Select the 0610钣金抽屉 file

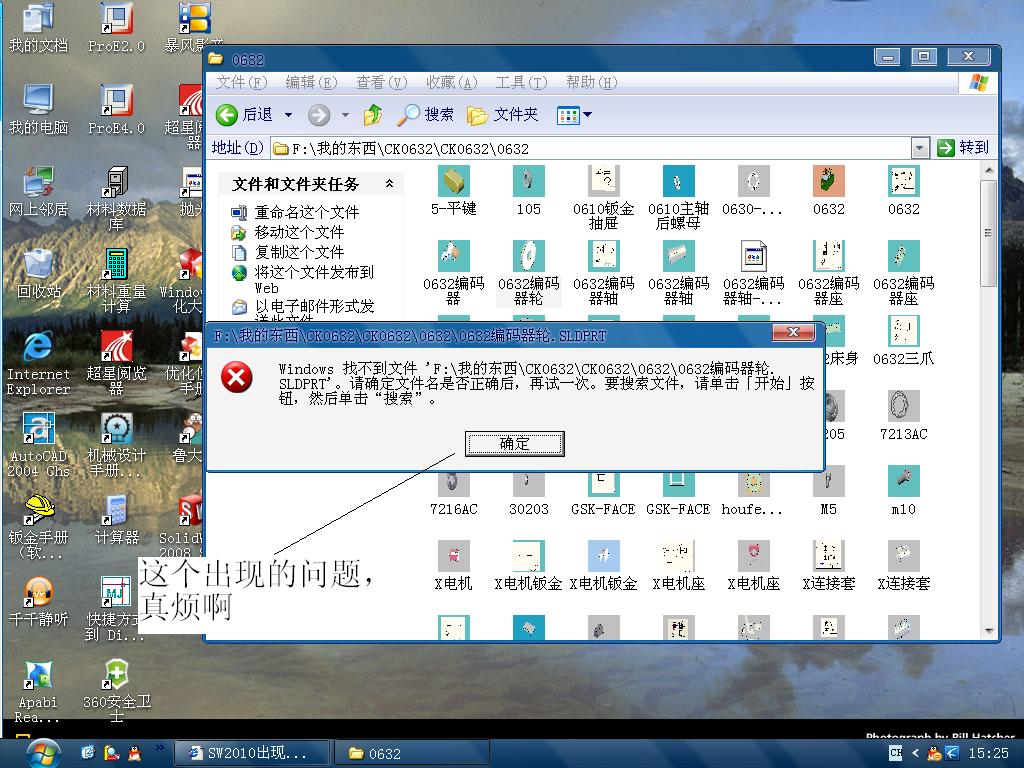[x=603, y=197]
